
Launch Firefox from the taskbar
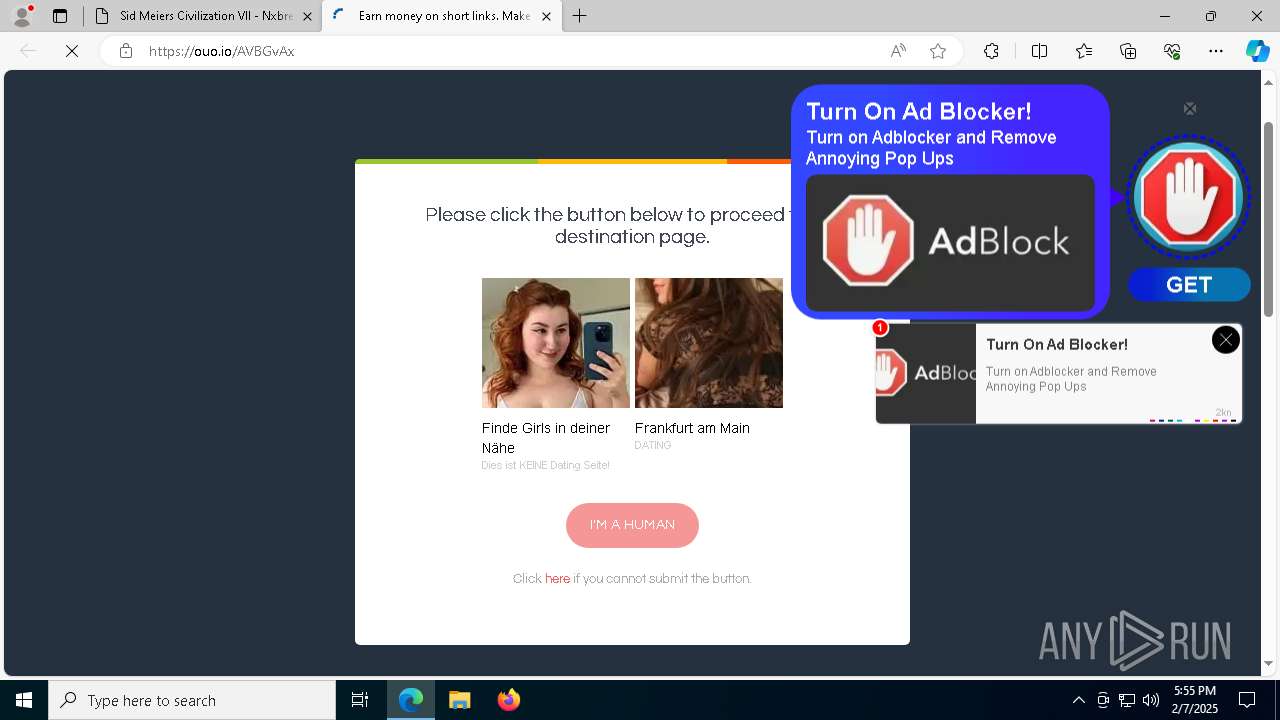(509, 700)
